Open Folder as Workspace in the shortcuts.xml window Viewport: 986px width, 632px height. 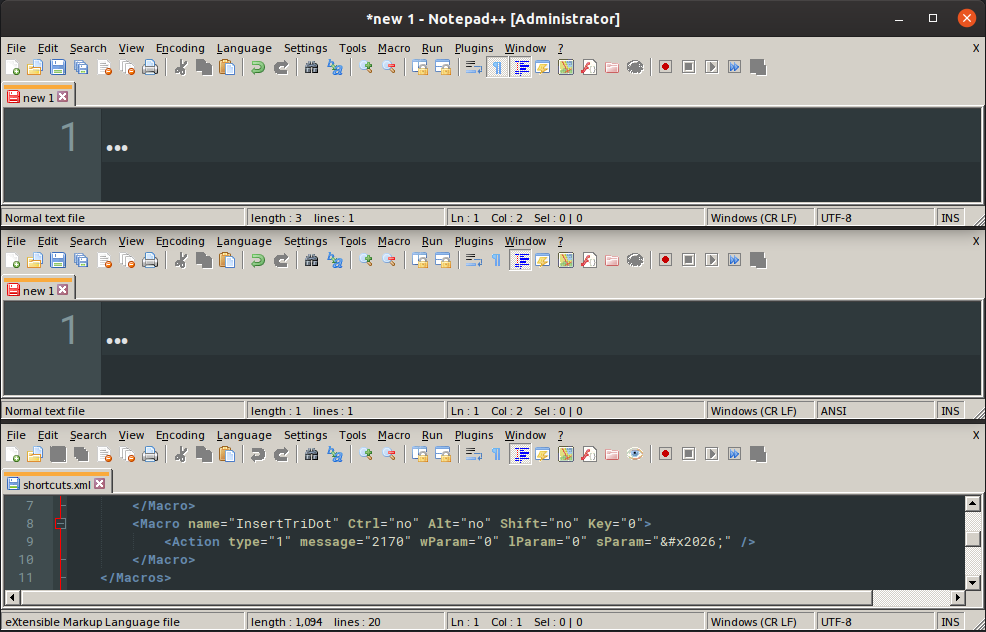(612, 454)
